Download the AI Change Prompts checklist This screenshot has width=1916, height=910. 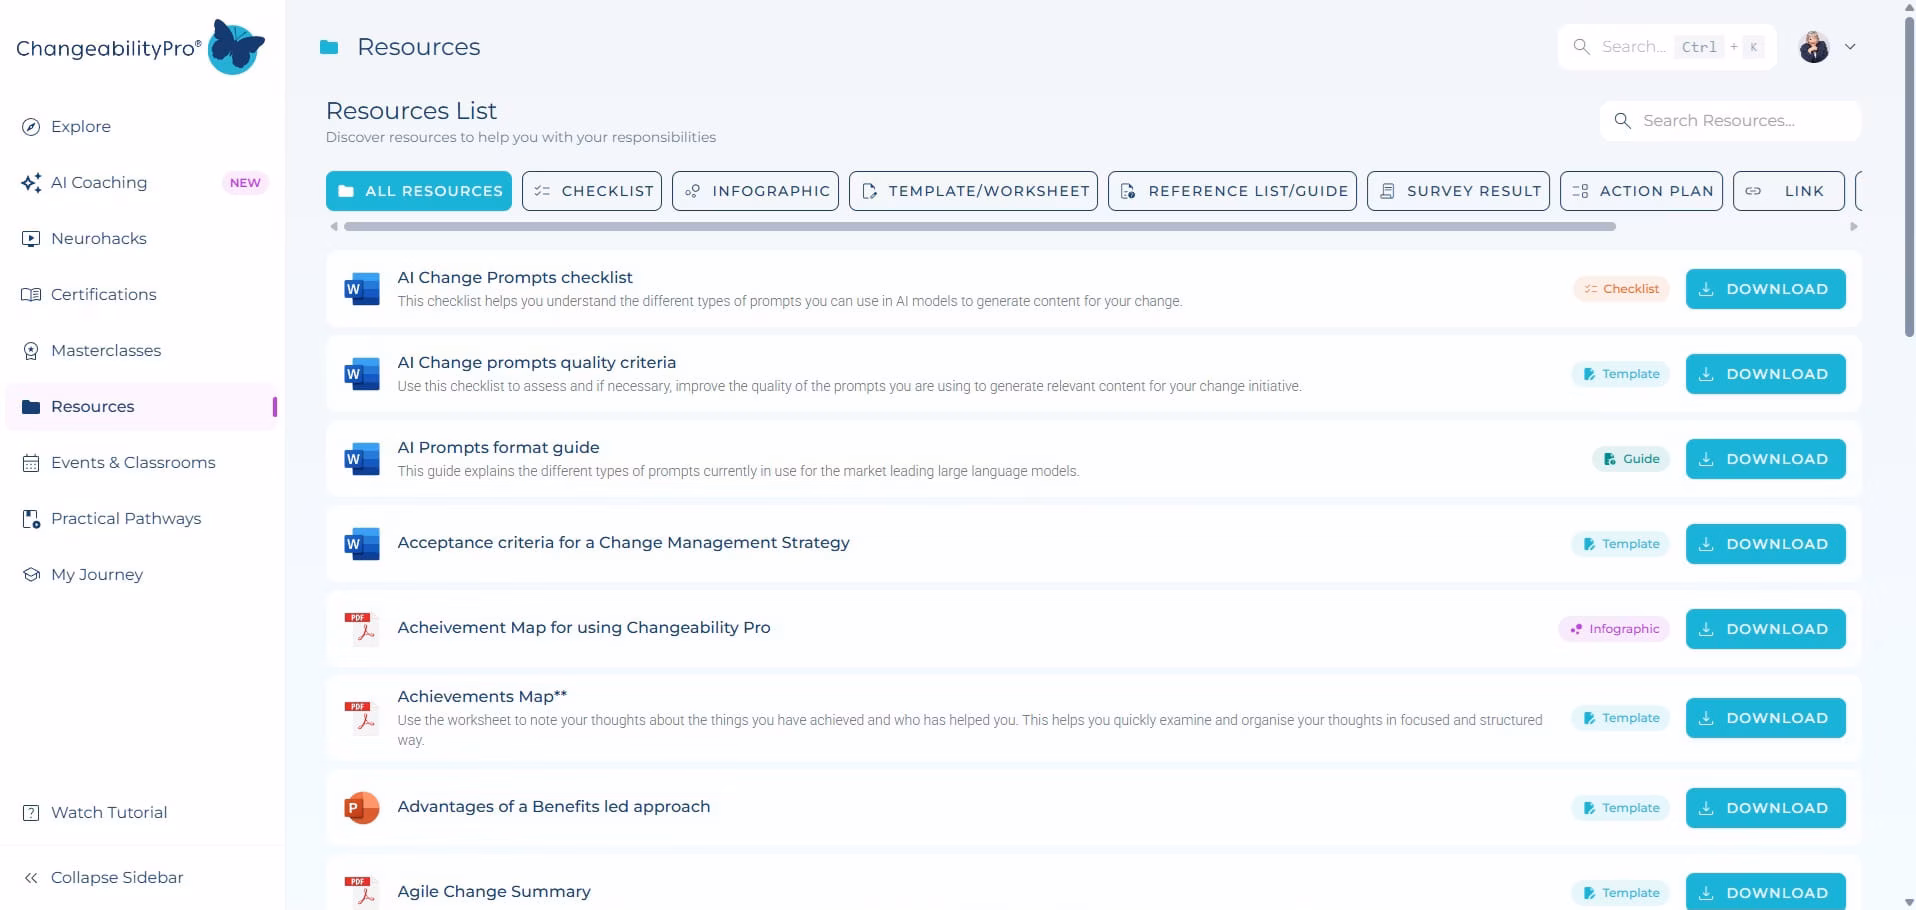(x=1766, y=288)
